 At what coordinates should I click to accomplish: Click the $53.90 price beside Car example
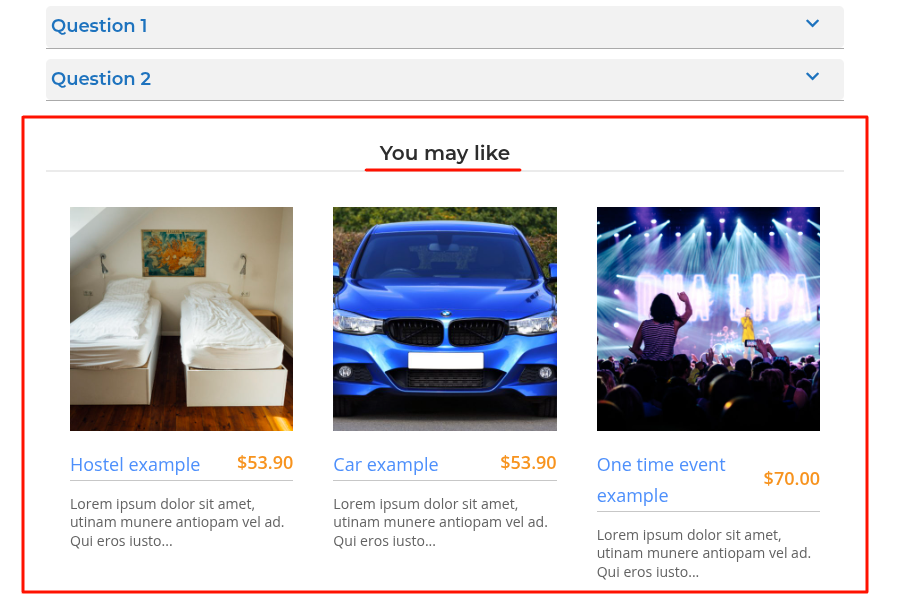coord(528,463)
